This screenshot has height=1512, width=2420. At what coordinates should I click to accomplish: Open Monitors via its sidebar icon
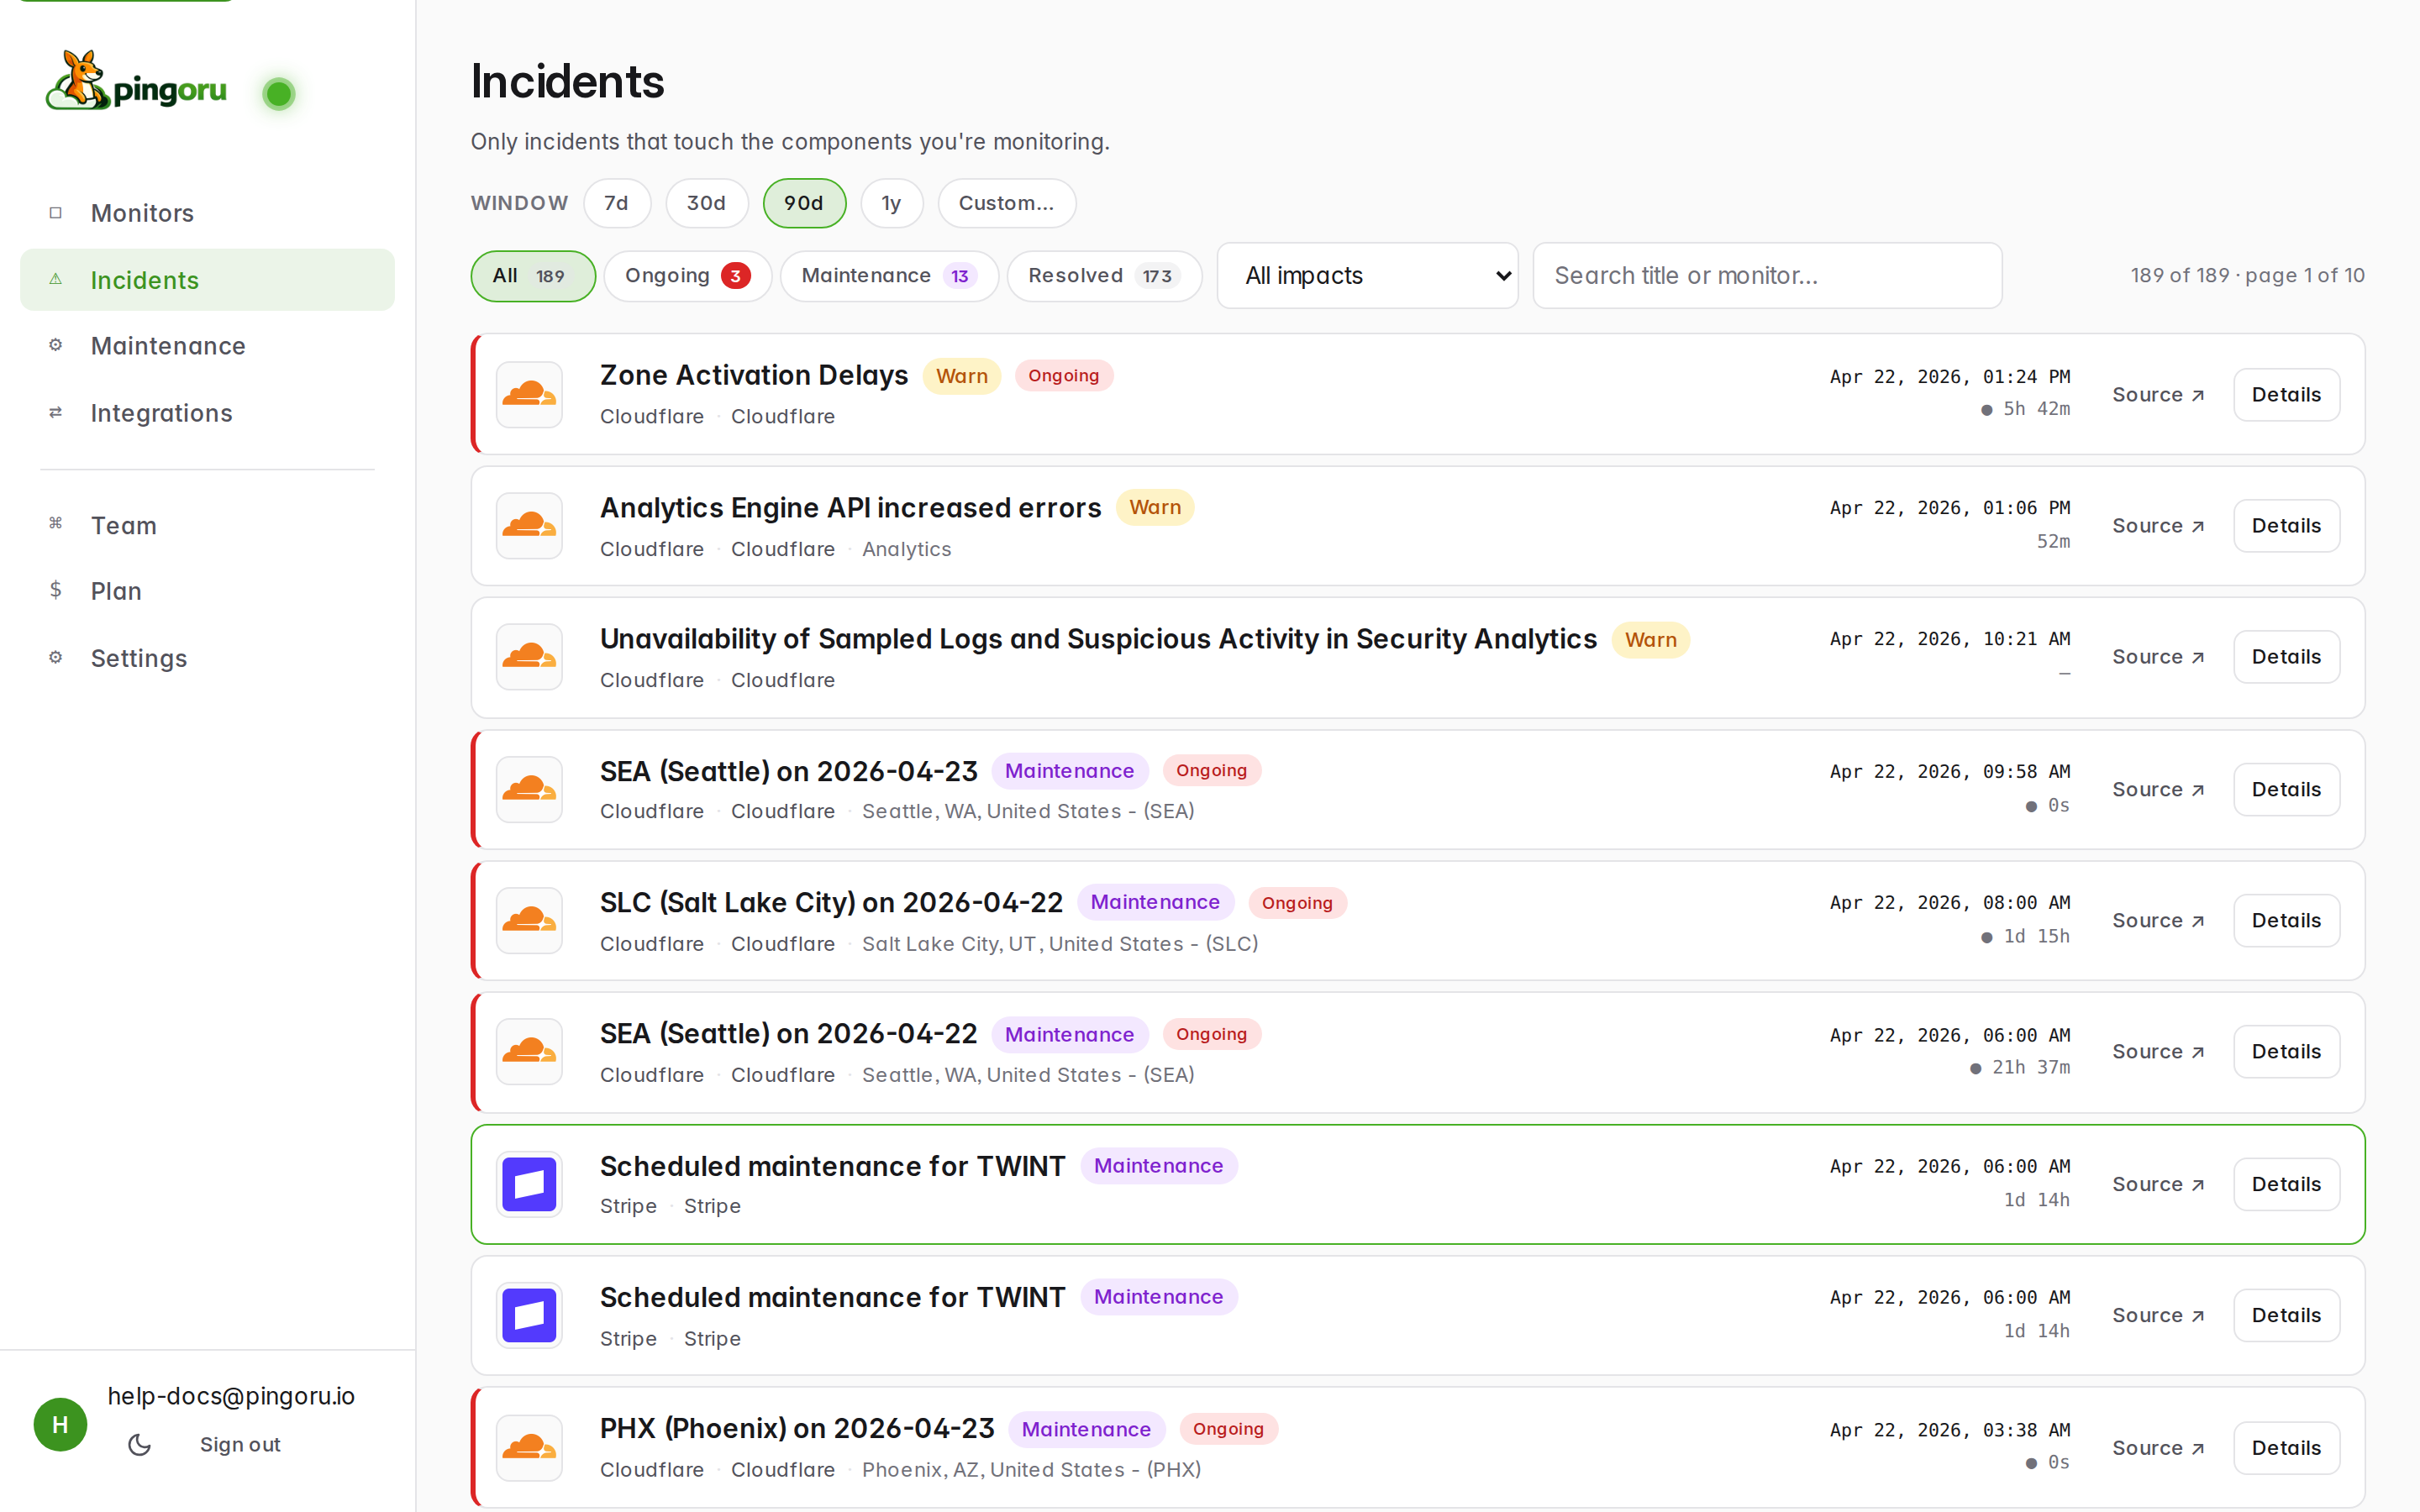click(56, 212)
